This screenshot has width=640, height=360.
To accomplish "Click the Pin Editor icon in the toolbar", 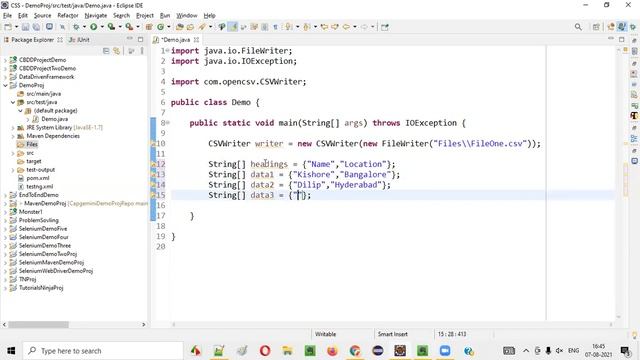I will click(385, 27).
